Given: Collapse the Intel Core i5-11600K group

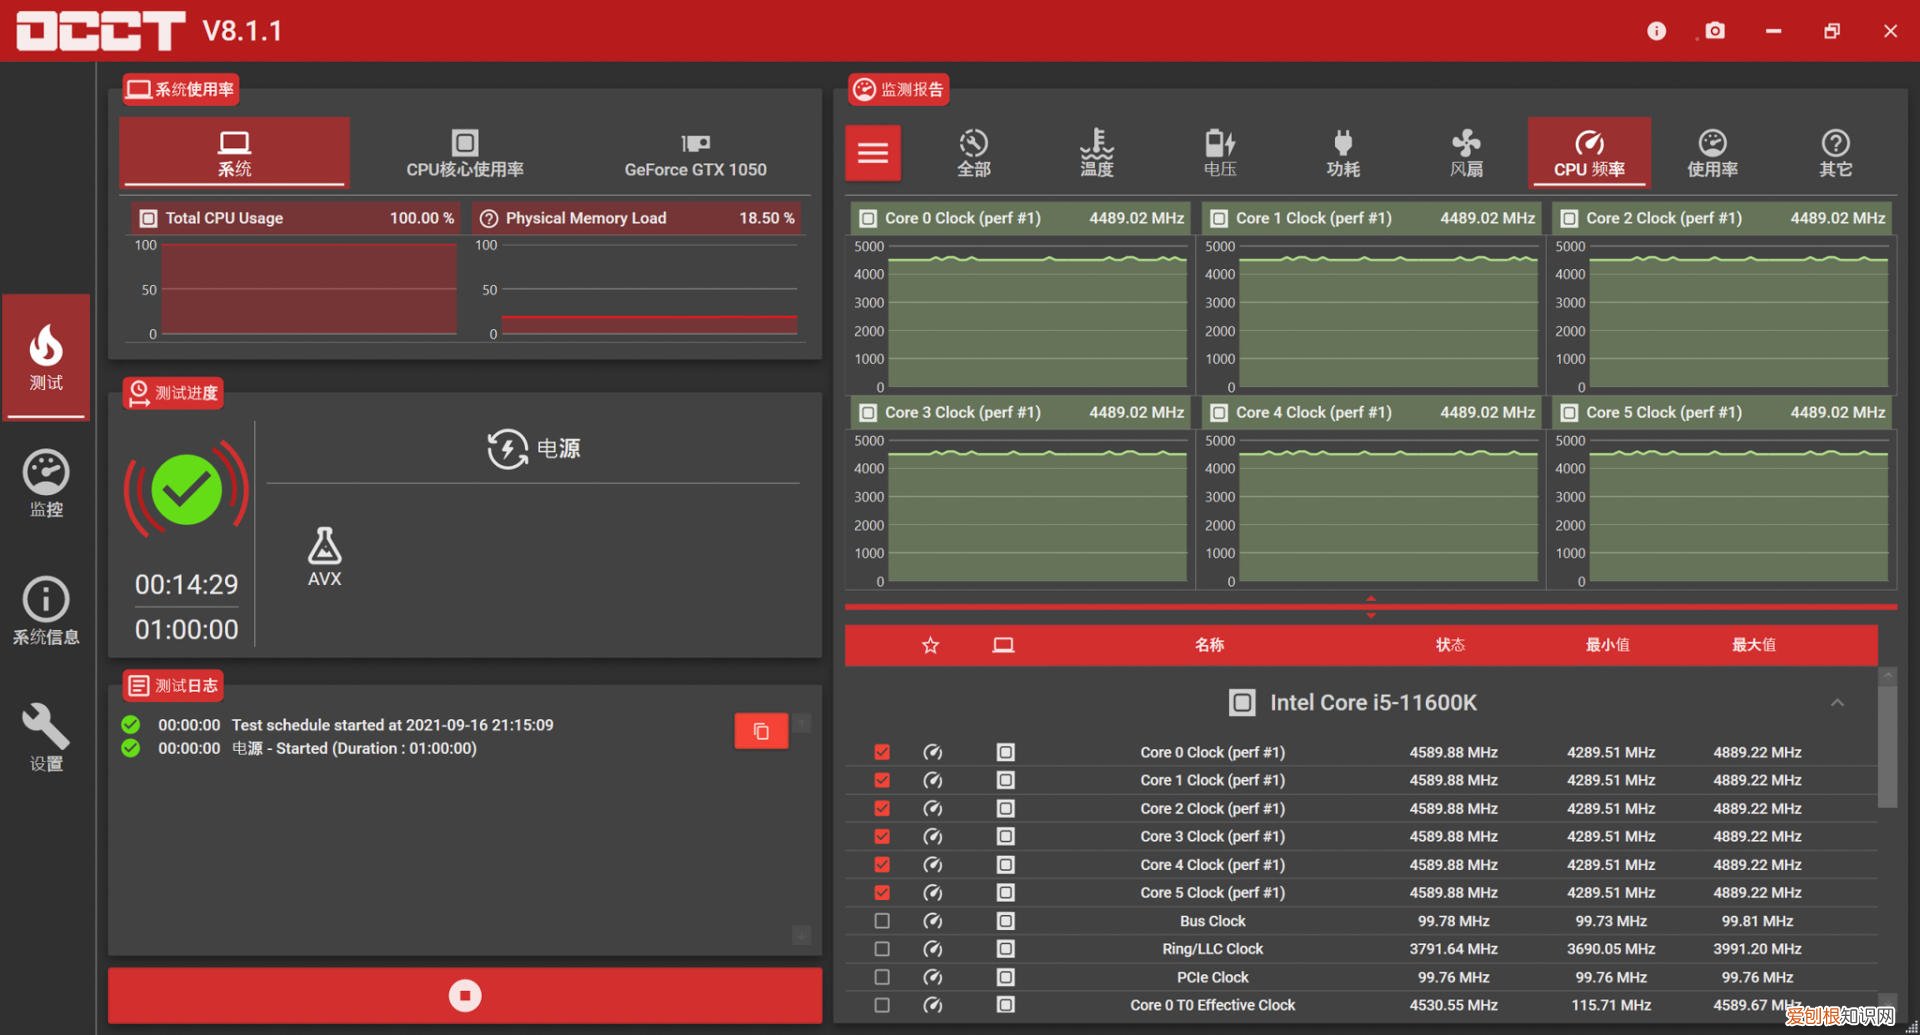Looking at the screenshot, I should coord(1837,703).
